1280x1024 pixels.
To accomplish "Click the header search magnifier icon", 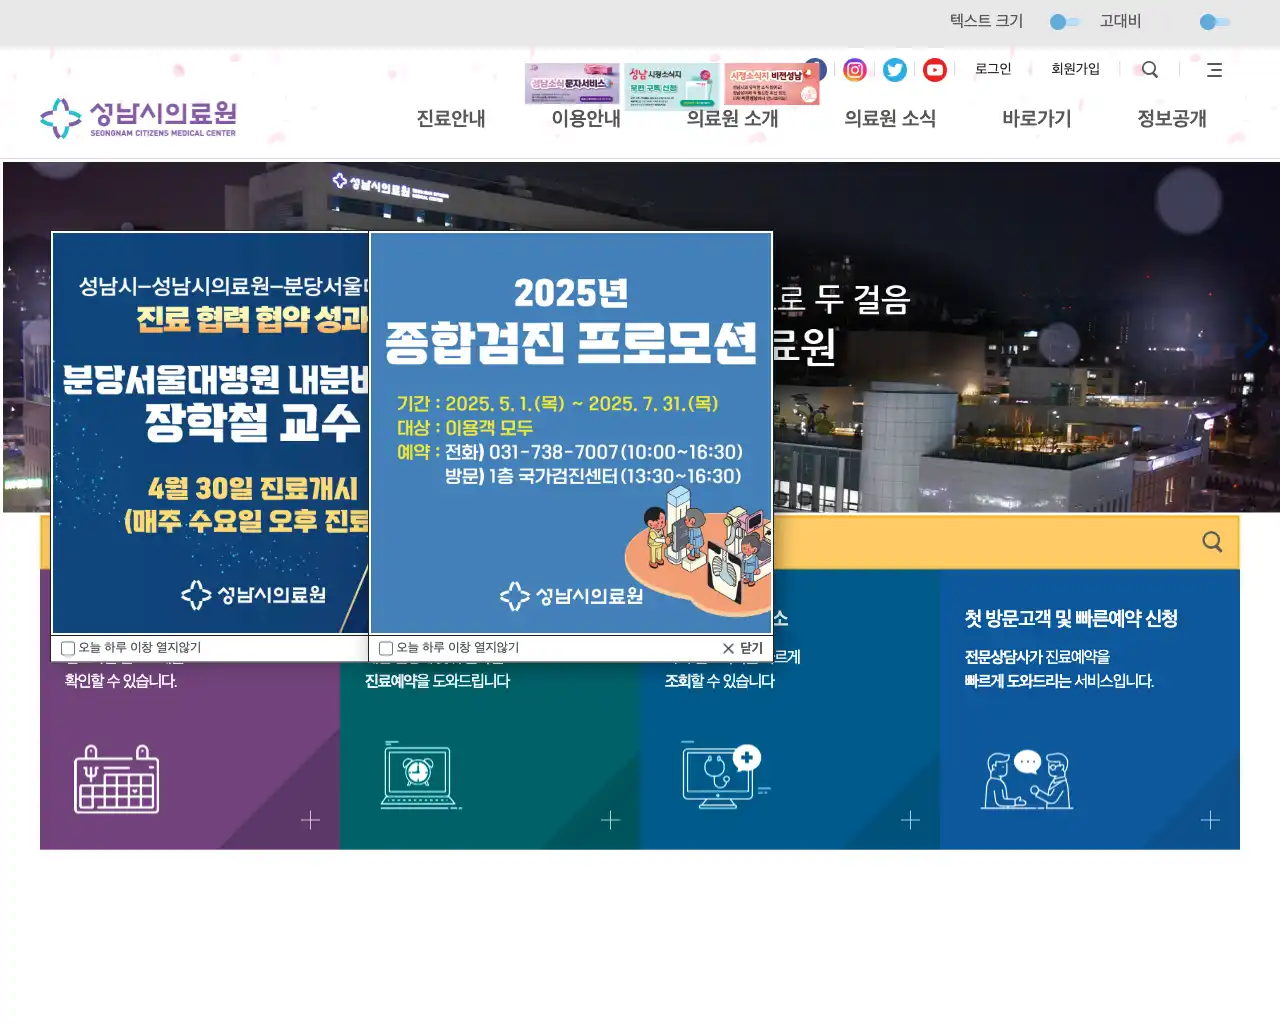I will [x=1150, y=69].
